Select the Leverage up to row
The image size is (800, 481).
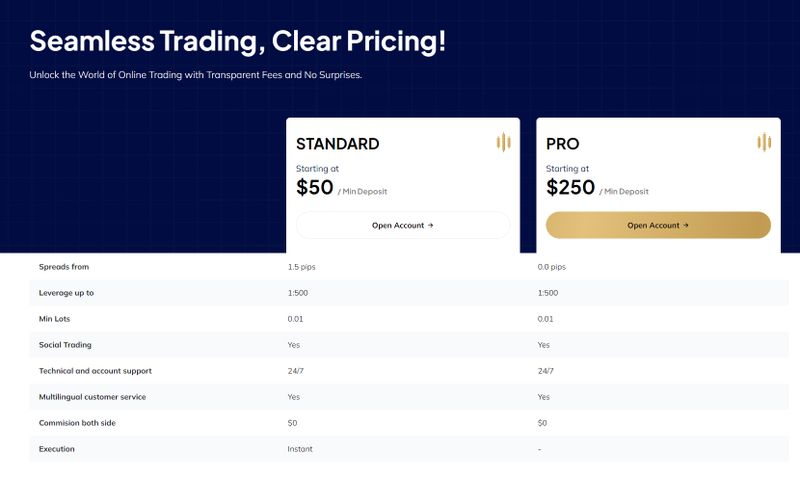pos(409,293)
